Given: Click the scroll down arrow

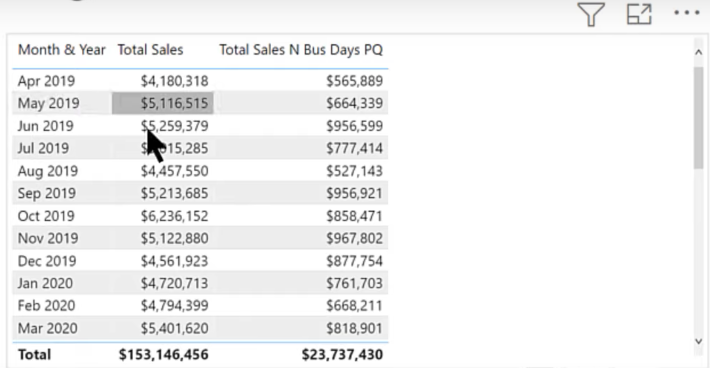Looking at the screenshot, I should 698,341.
